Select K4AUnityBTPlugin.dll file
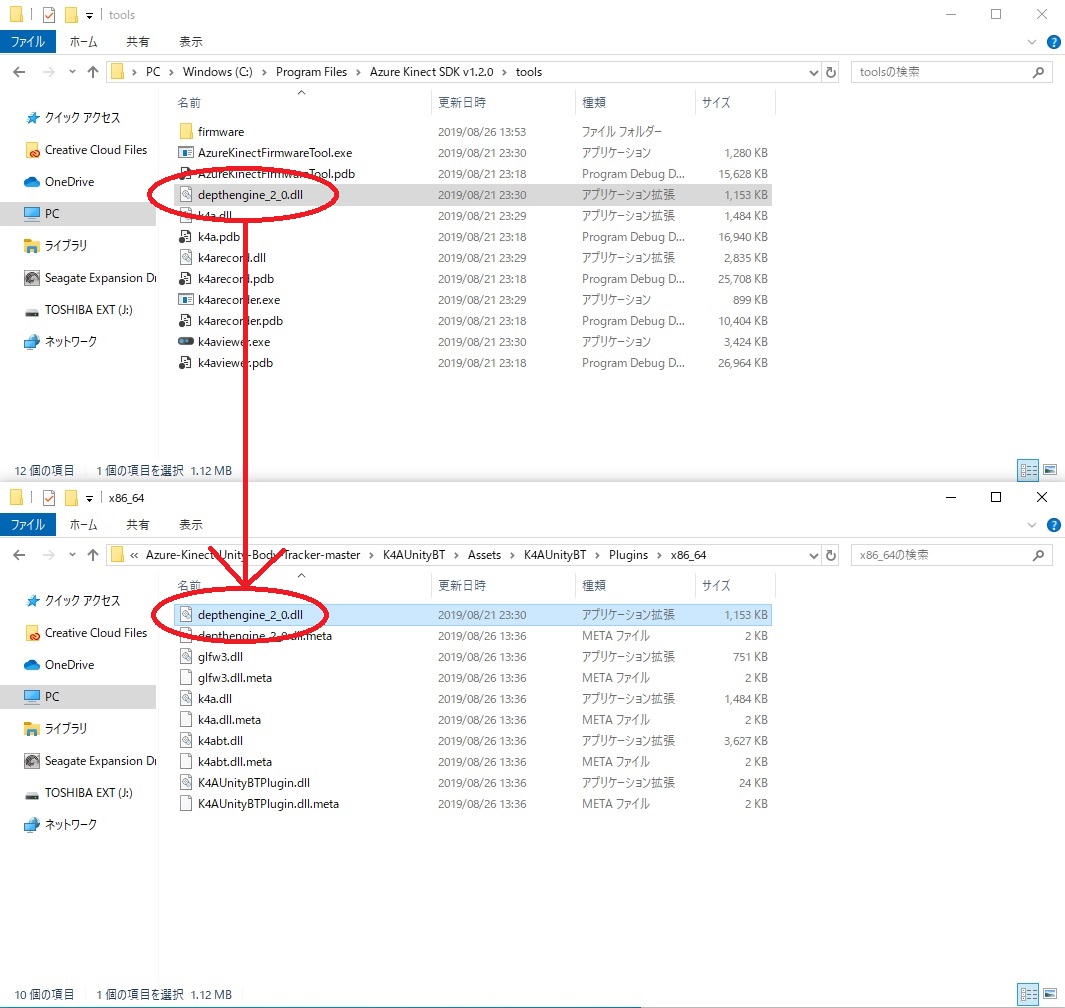Screen dimensions: 1065x1008 [x=253, y=783]
